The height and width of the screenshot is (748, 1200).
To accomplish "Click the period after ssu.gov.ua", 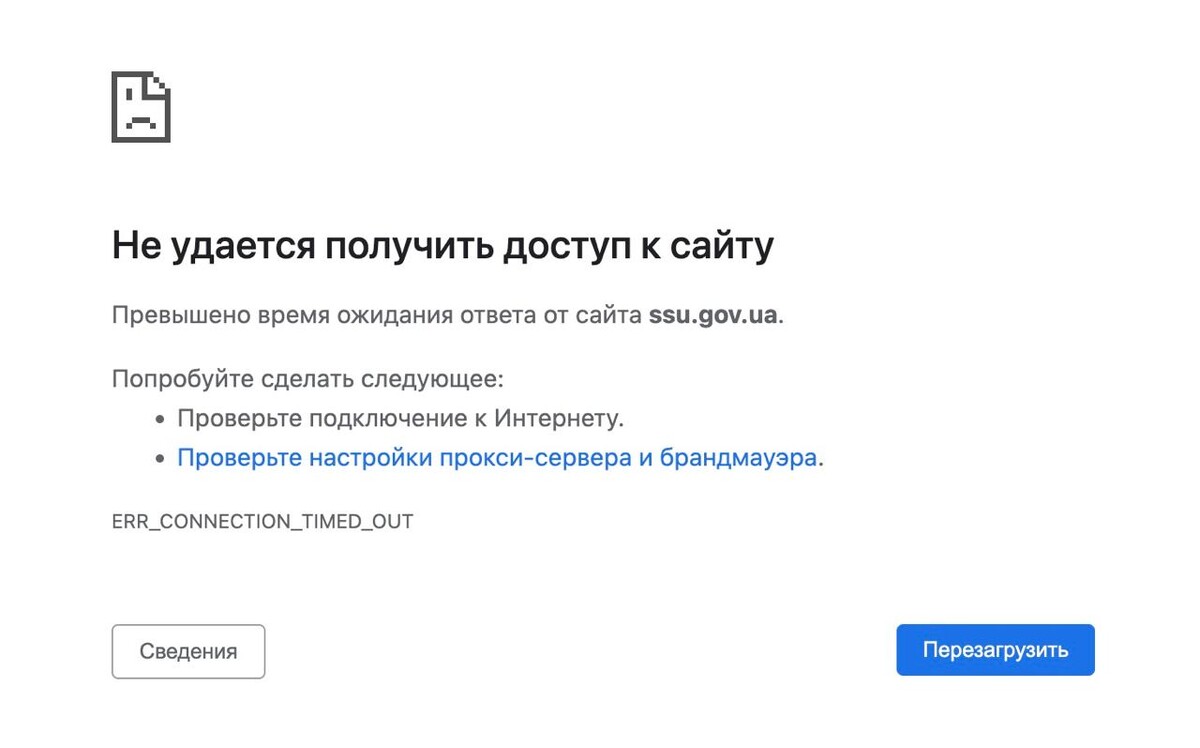I will (782, 318).
